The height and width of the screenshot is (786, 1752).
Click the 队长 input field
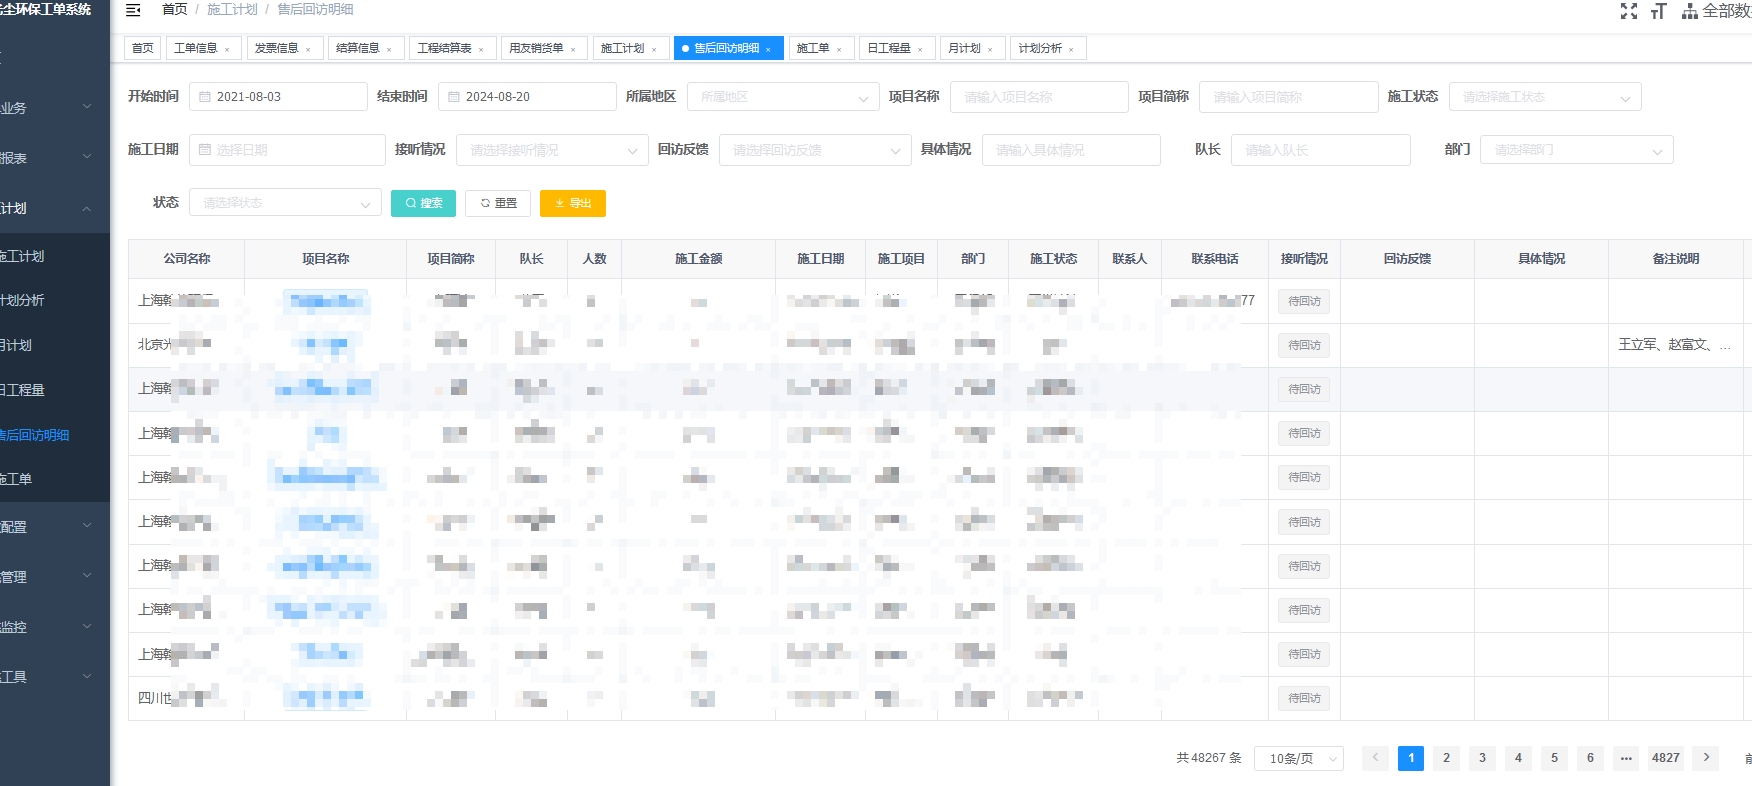1320,150
